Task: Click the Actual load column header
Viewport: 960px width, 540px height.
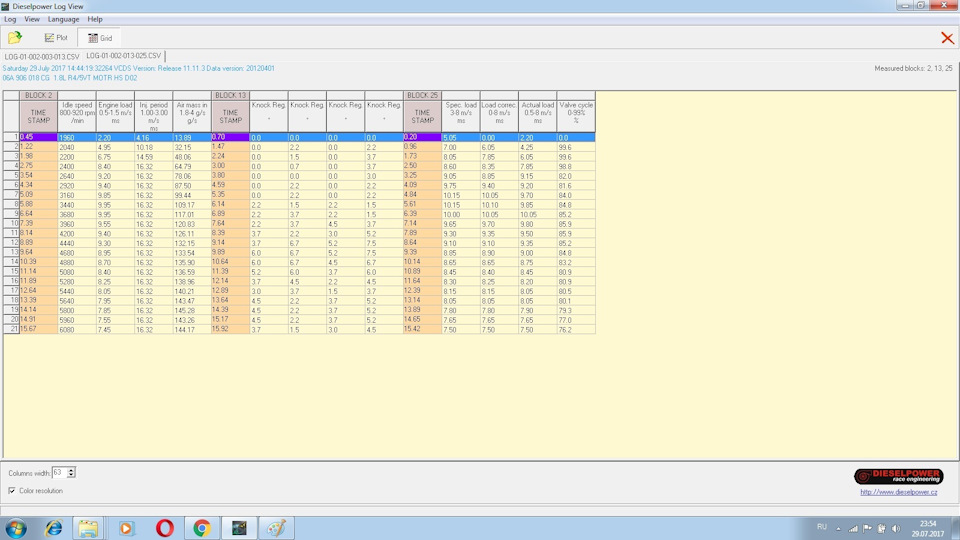Action: point(538,116)
